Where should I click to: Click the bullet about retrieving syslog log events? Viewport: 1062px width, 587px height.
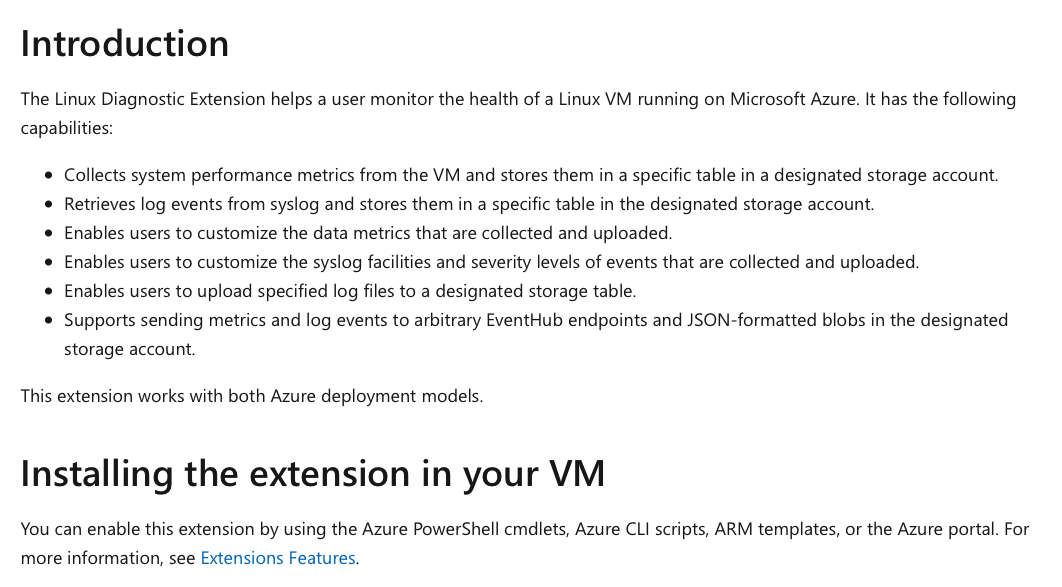468,204
